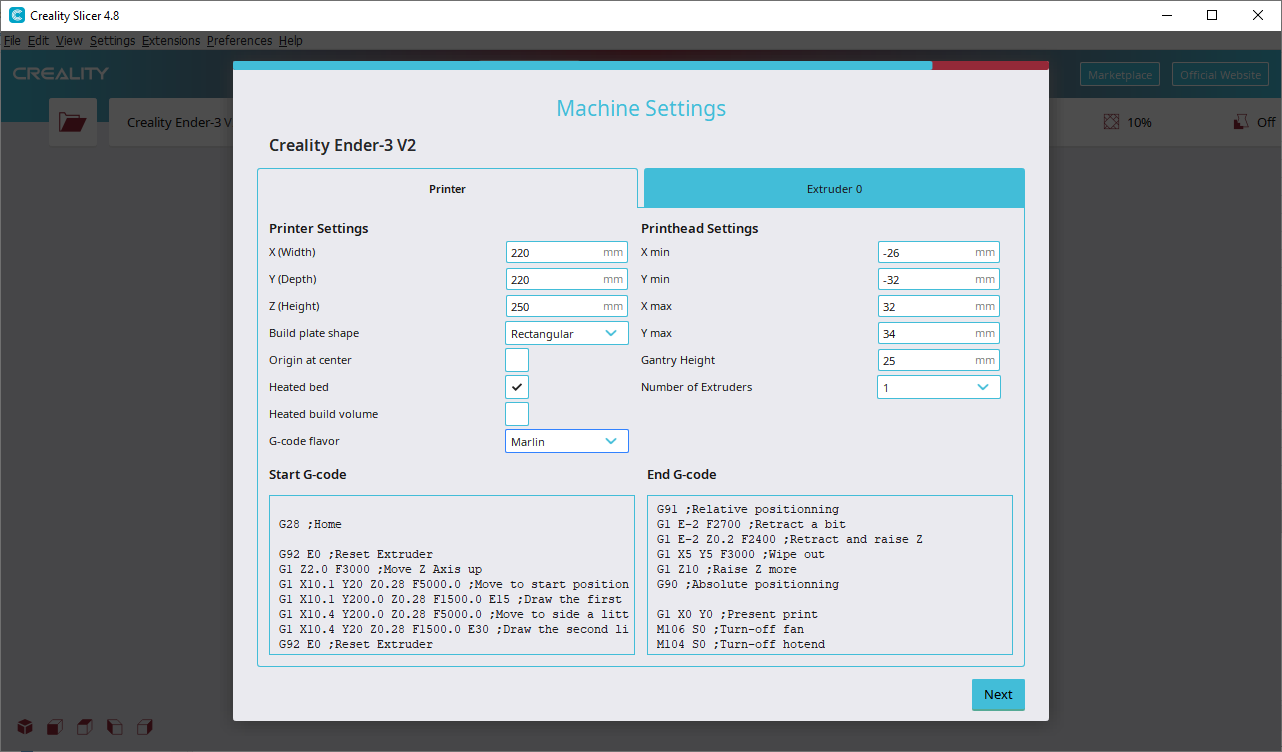Open the Edit menu
This screenshot has height=752, width=1282.
point(38,41)
